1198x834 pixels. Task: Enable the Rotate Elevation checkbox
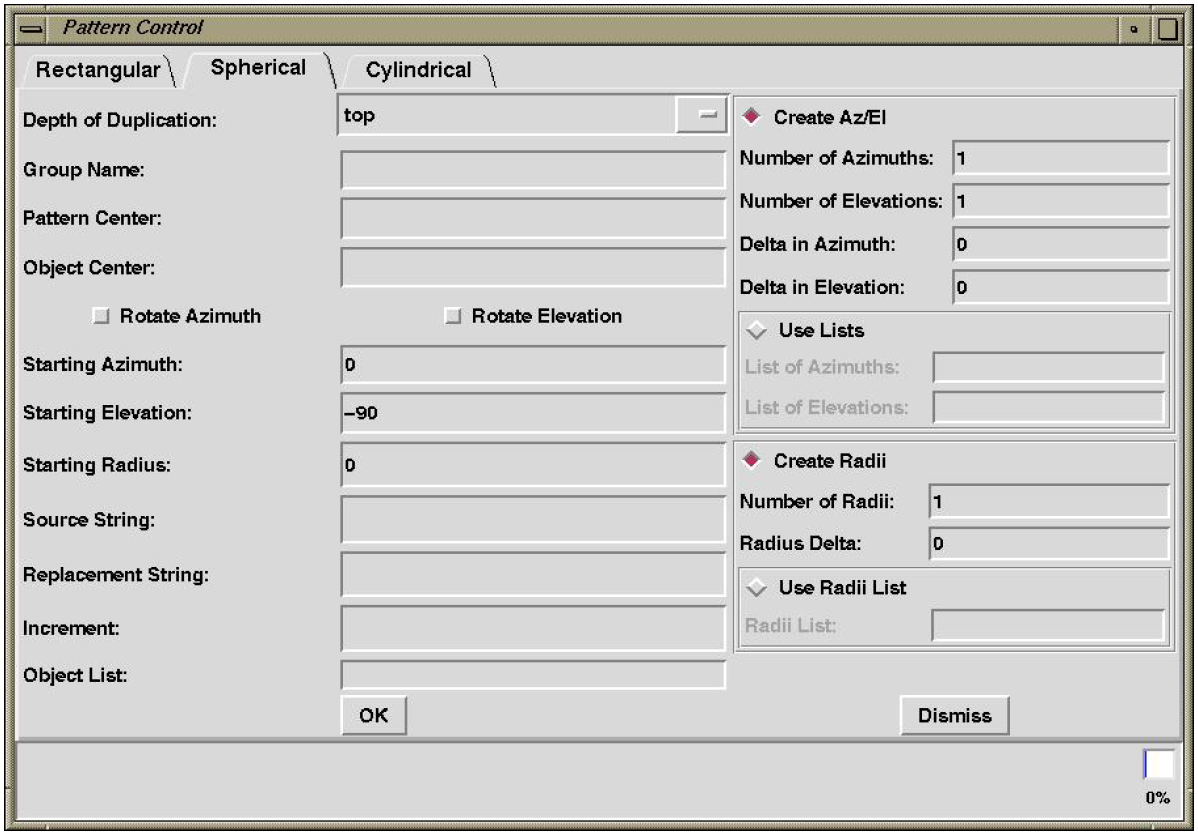tap(452, 316)
